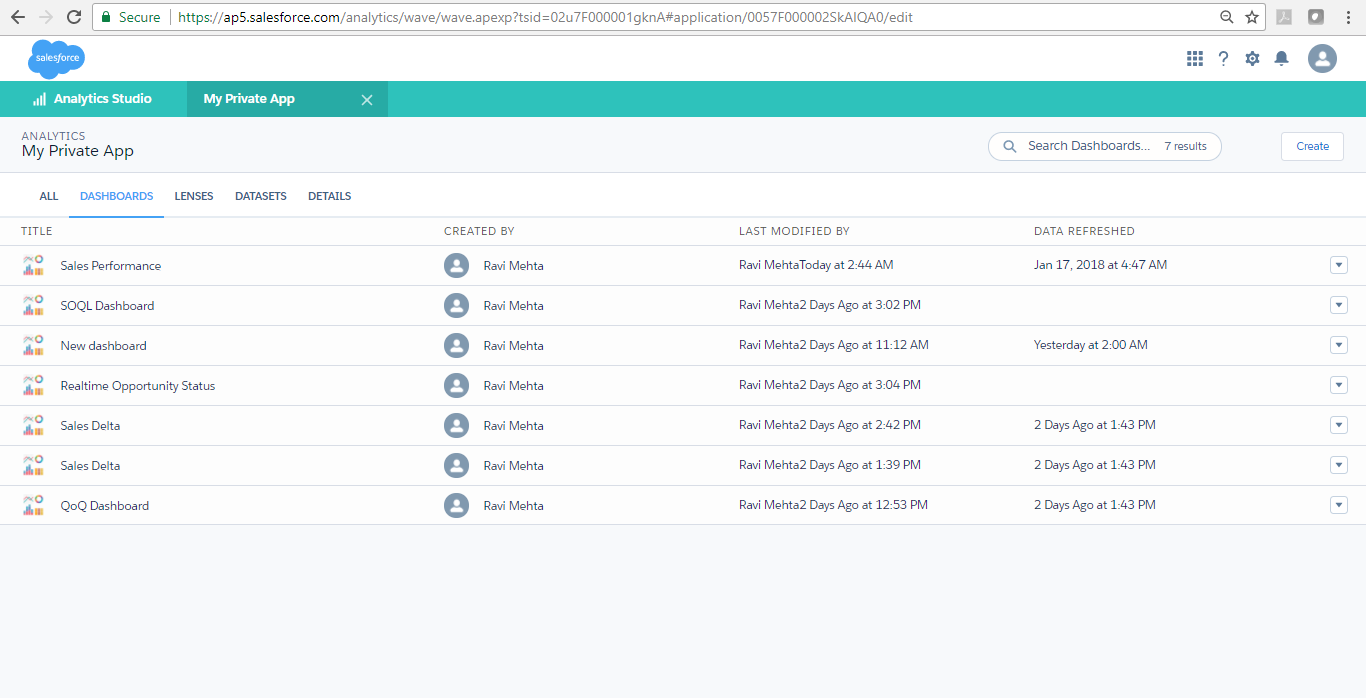Image resolution: width=1366 pixels, height=698 pixels.
Task: Click the search magnifier in Search Dashboards
Action: click(1009, 146)
